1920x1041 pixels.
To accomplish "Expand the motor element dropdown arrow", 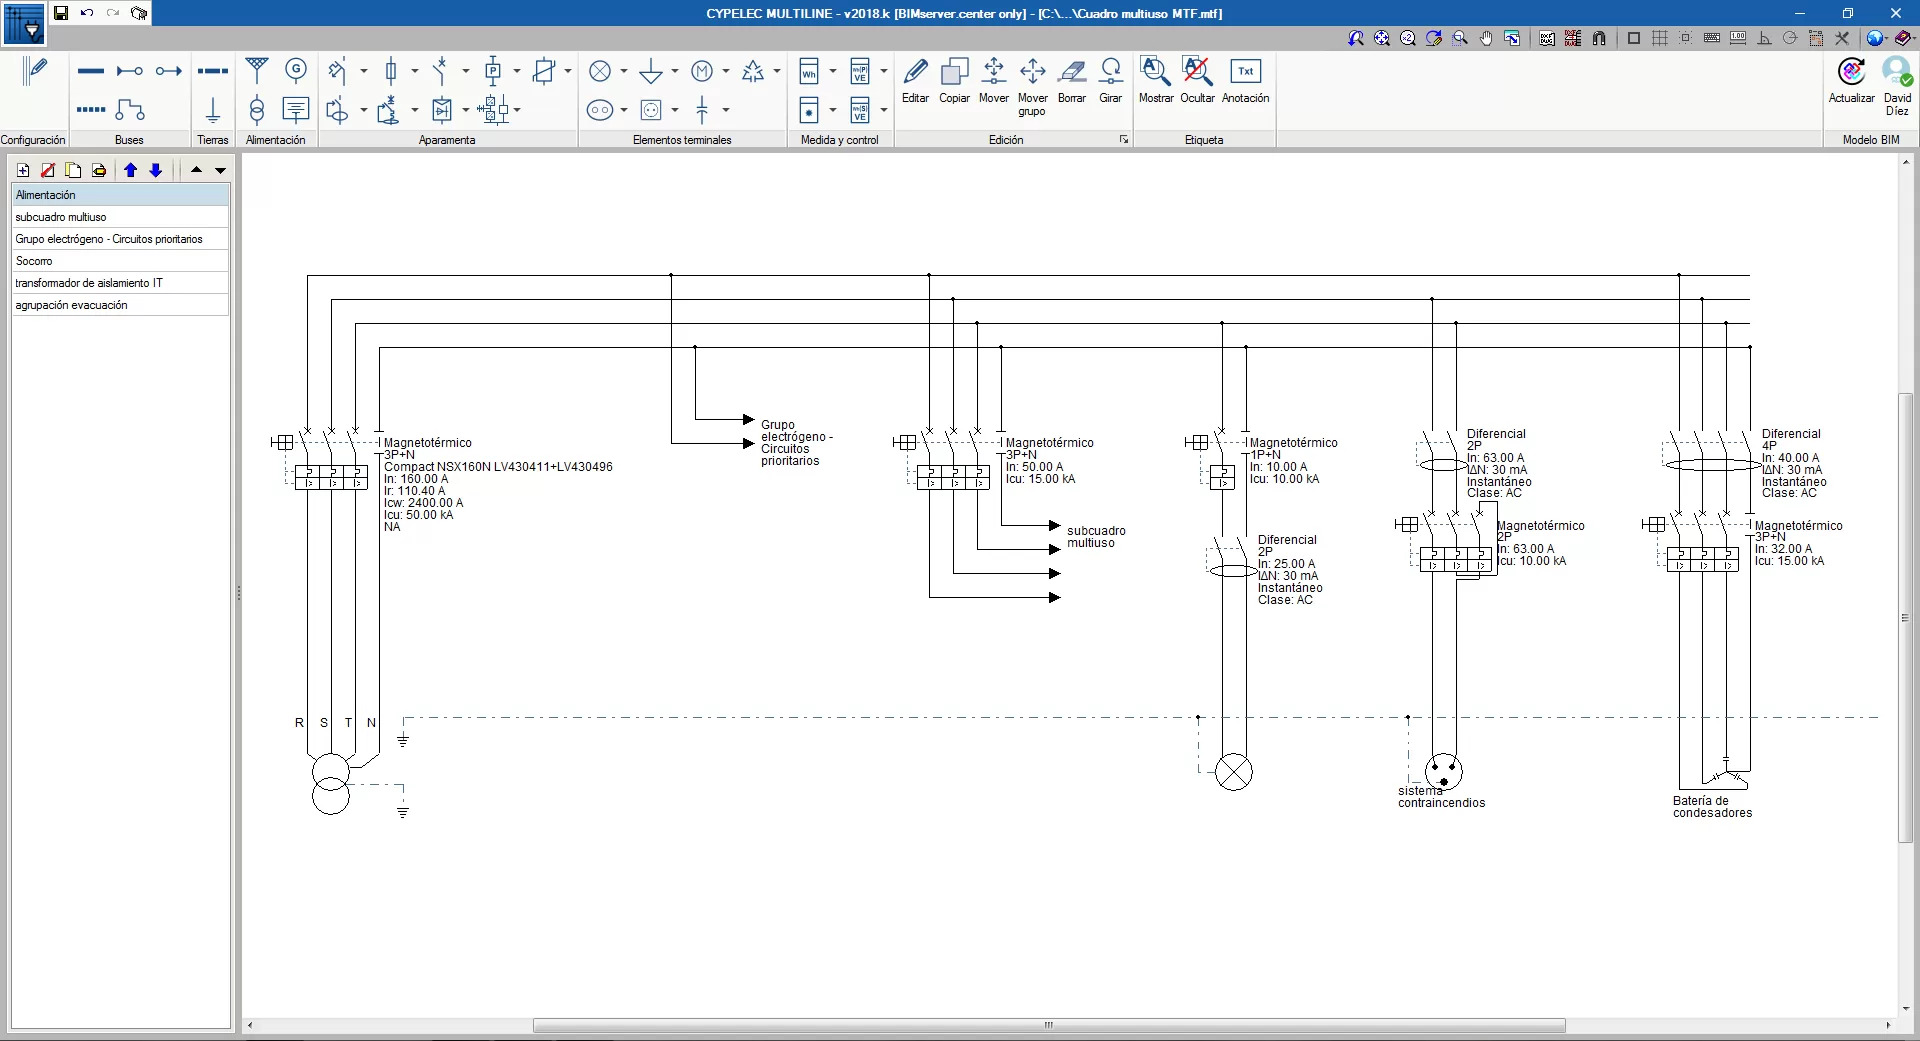I will (726, 71).
